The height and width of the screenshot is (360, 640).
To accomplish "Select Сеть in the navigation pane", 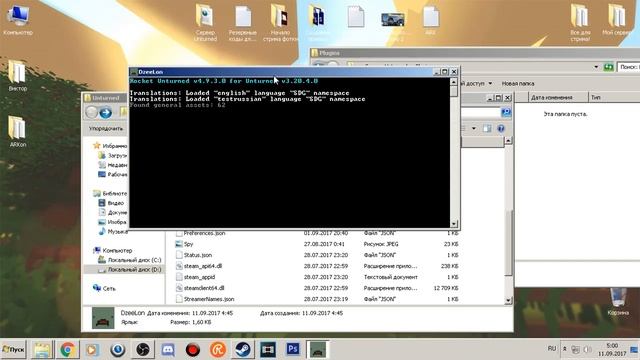I will 104,288.
